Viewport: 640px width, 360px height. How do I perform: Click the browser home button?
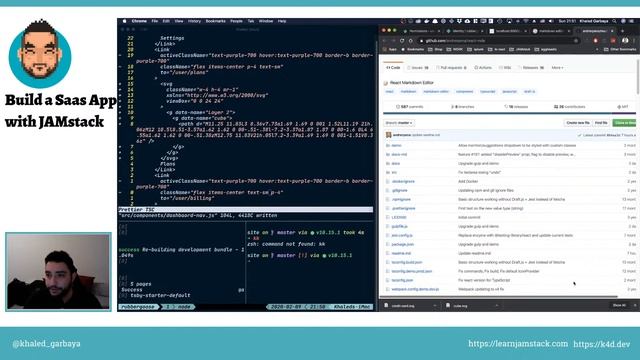coord(411,41)
